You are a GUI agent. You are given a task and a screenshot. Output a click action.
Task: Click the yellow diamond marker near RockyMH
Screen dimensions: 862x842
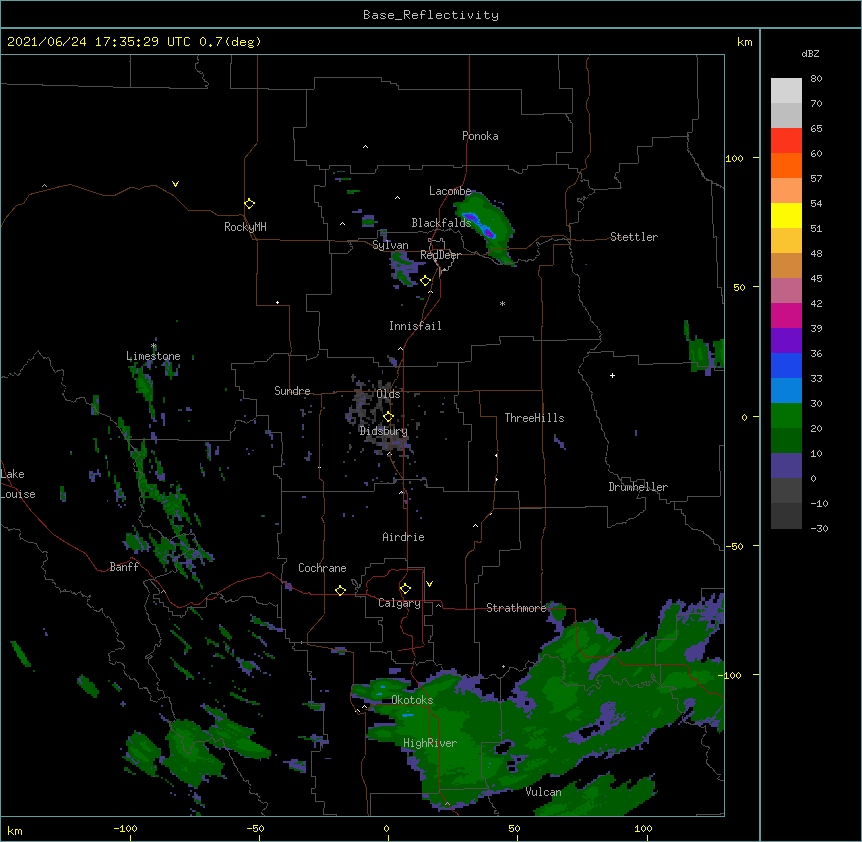(x=249, y=204)
